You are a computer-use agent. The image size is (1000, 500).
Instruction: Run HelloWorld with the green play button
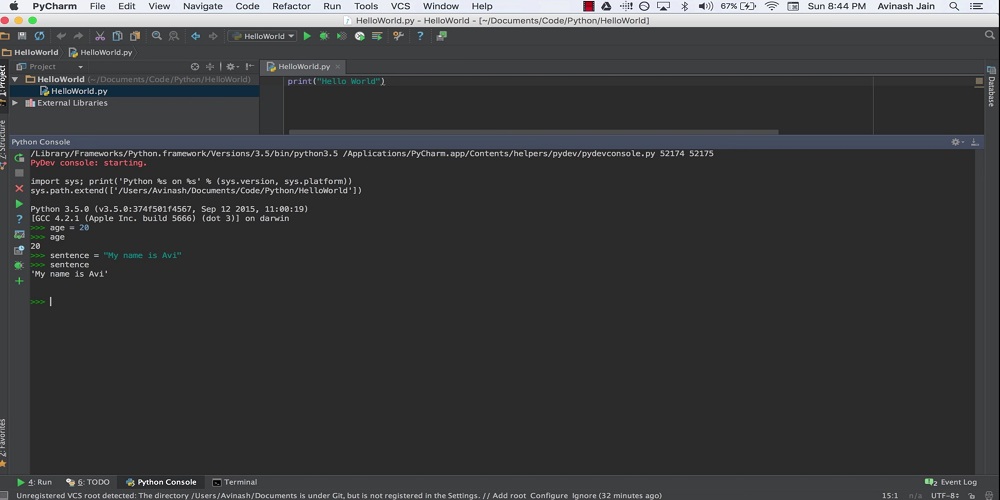(307, 36)
